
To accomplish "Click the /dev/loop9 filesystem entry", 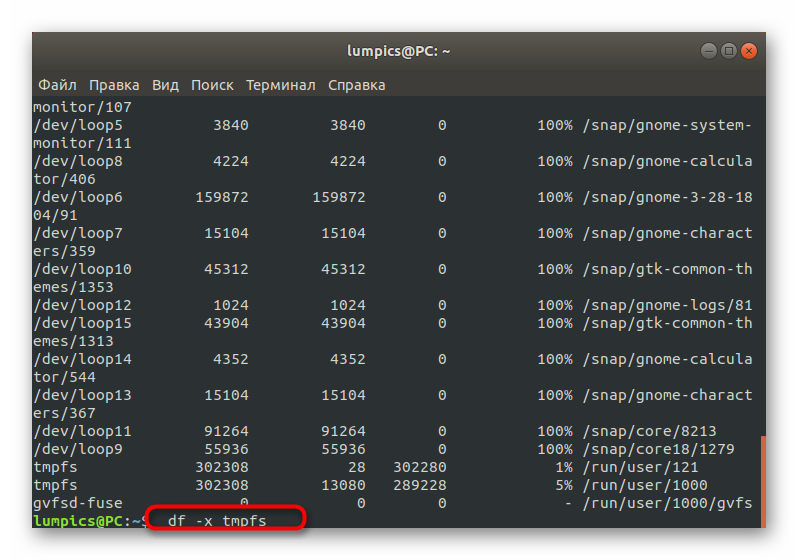I will pos(78,450).
